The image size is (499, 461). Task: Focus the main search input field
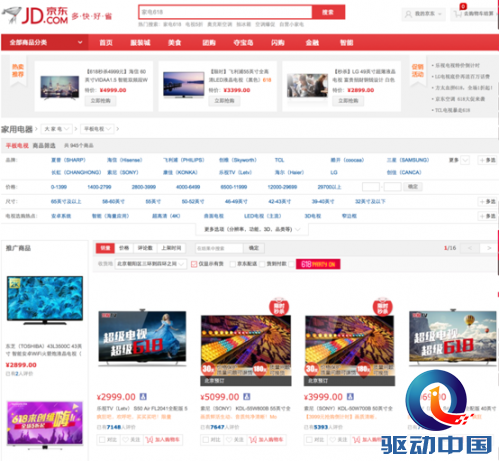[x=226, y=12]
